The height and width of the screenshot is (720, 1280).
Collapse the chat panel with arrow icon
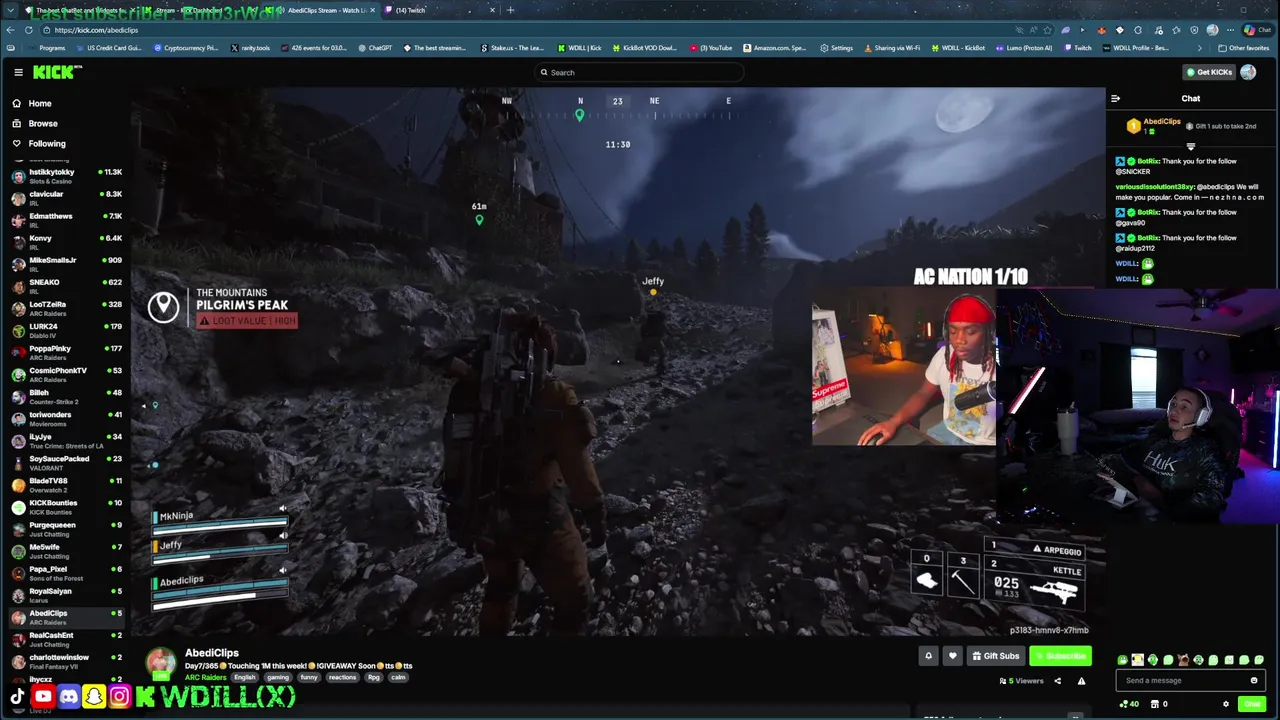(x=1115, y=98)
